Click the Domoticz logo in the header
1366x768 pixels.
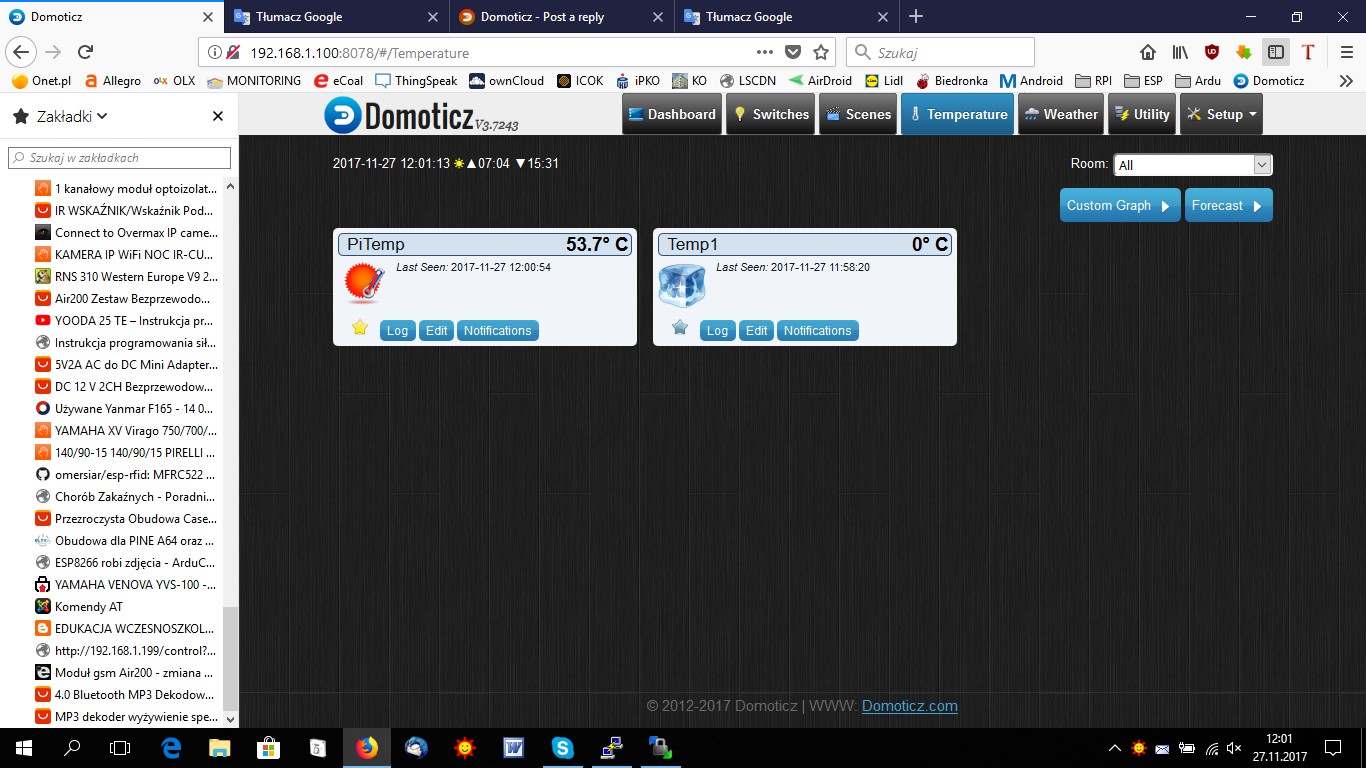(x=421, y=115)
